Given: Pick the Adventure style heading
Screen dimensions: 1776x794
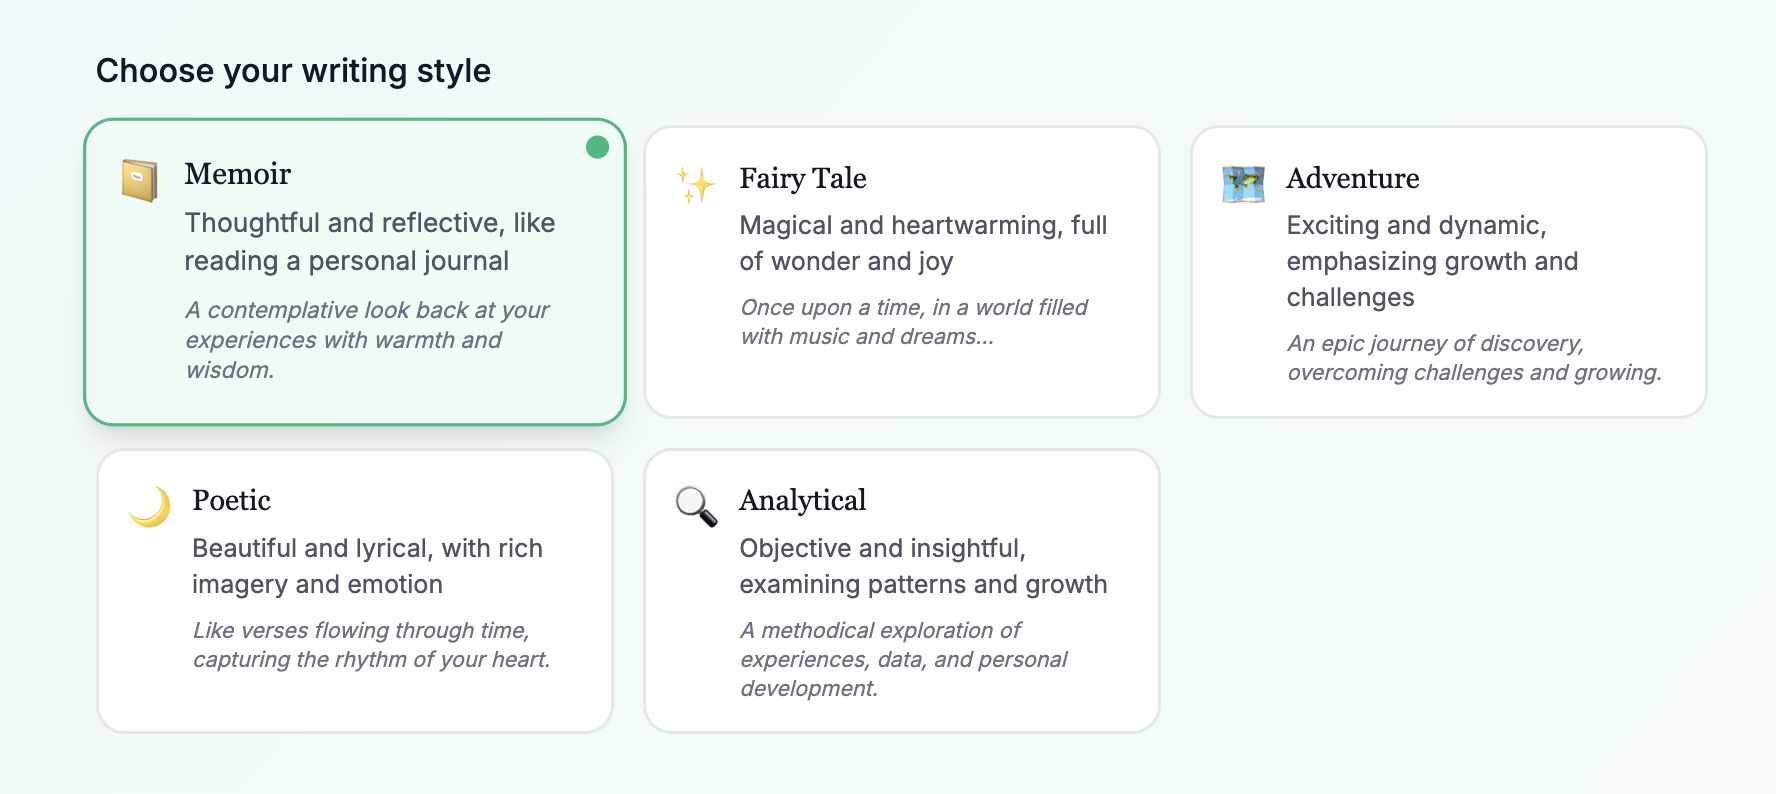Looking at the screenshot, I should 1352,178.
